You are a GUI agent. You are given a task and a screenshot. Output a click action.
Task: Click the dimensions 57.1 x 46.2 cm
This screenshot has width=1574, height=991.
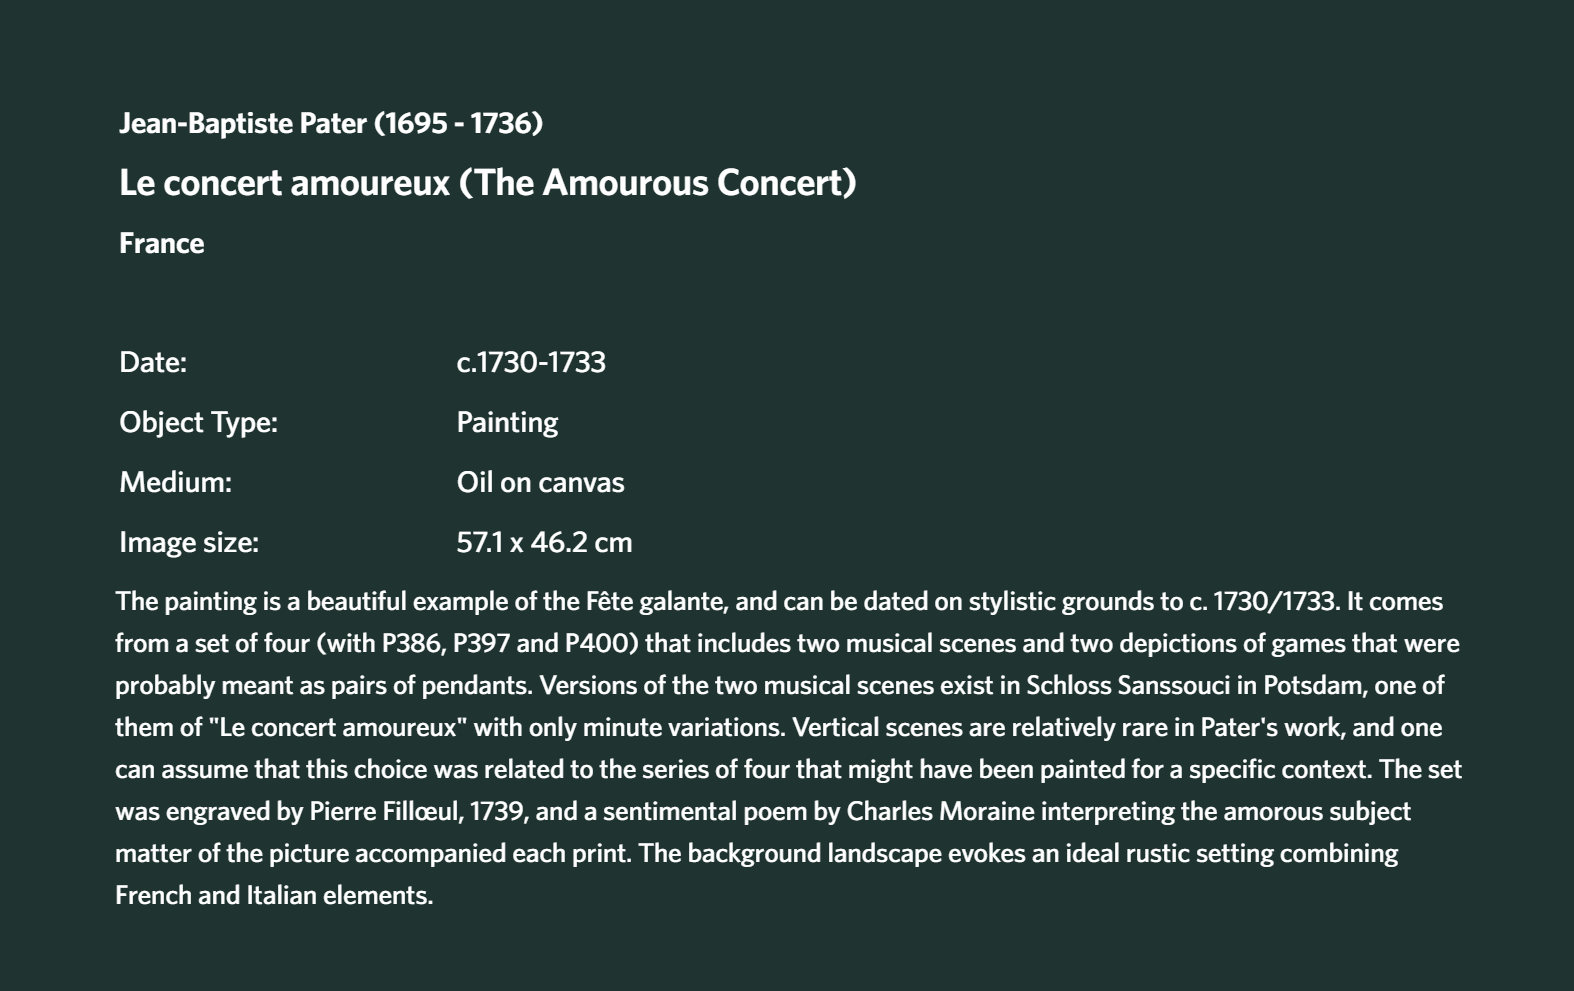(544, 542)
